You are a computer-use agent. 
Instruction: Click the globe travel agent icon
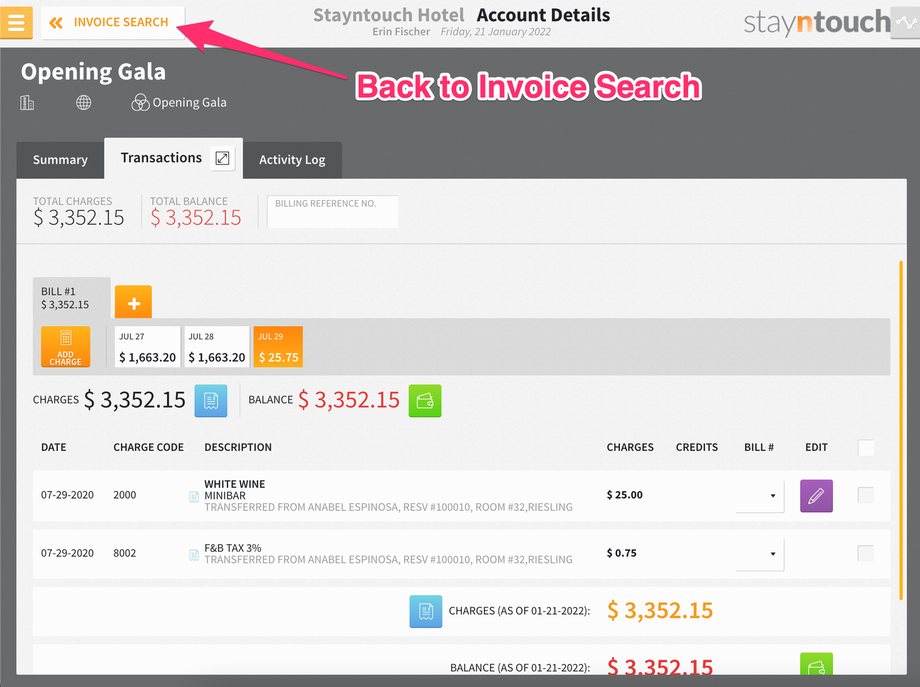coord(83,103)
